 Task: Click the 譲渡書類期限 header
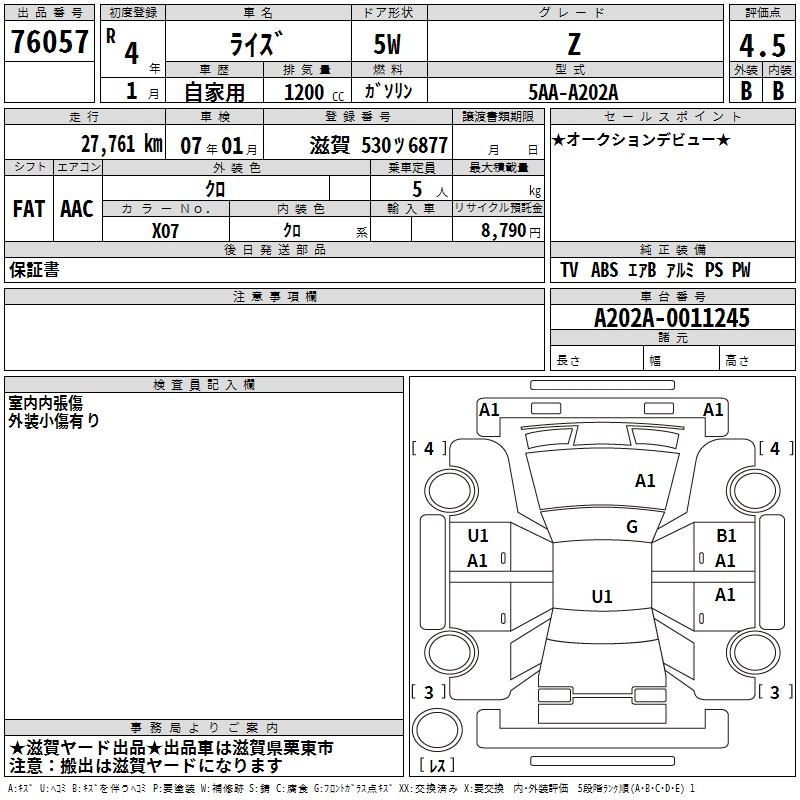pyautogui.click(x=498, y=116)
